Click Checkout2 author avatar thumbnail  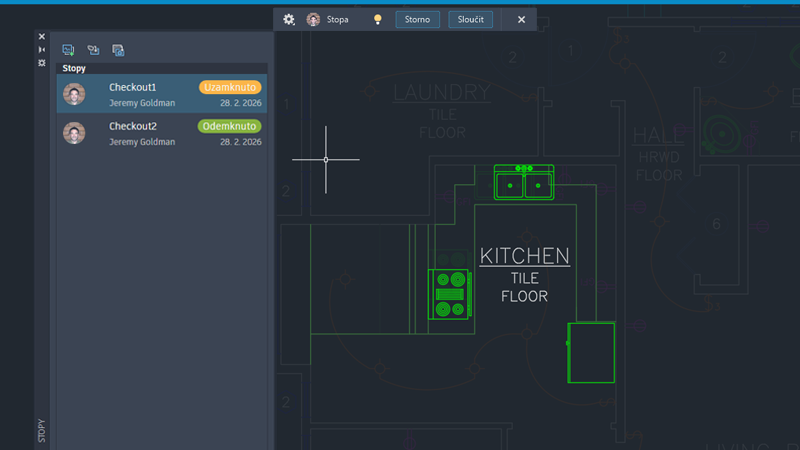pos(74,133)
